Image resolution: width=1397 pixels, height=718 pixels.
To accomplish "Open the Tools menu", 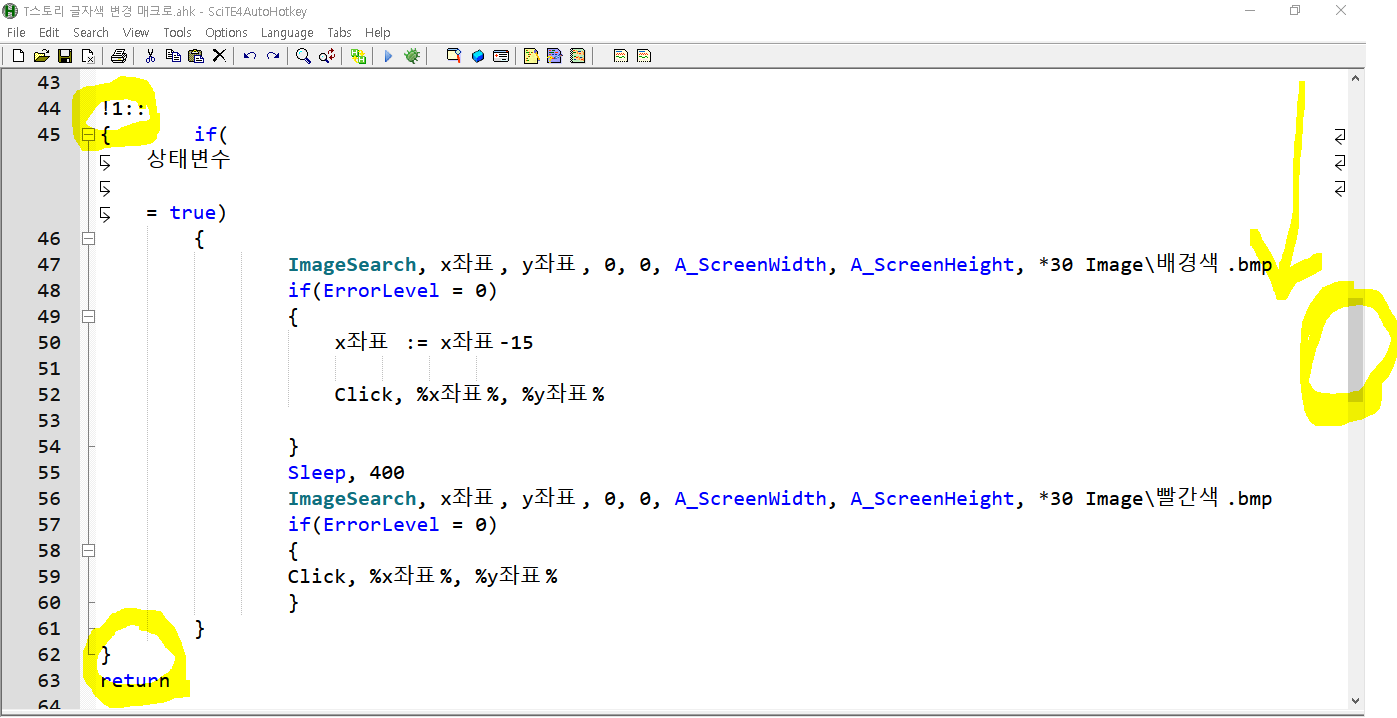I will click(x=177, y=33).
